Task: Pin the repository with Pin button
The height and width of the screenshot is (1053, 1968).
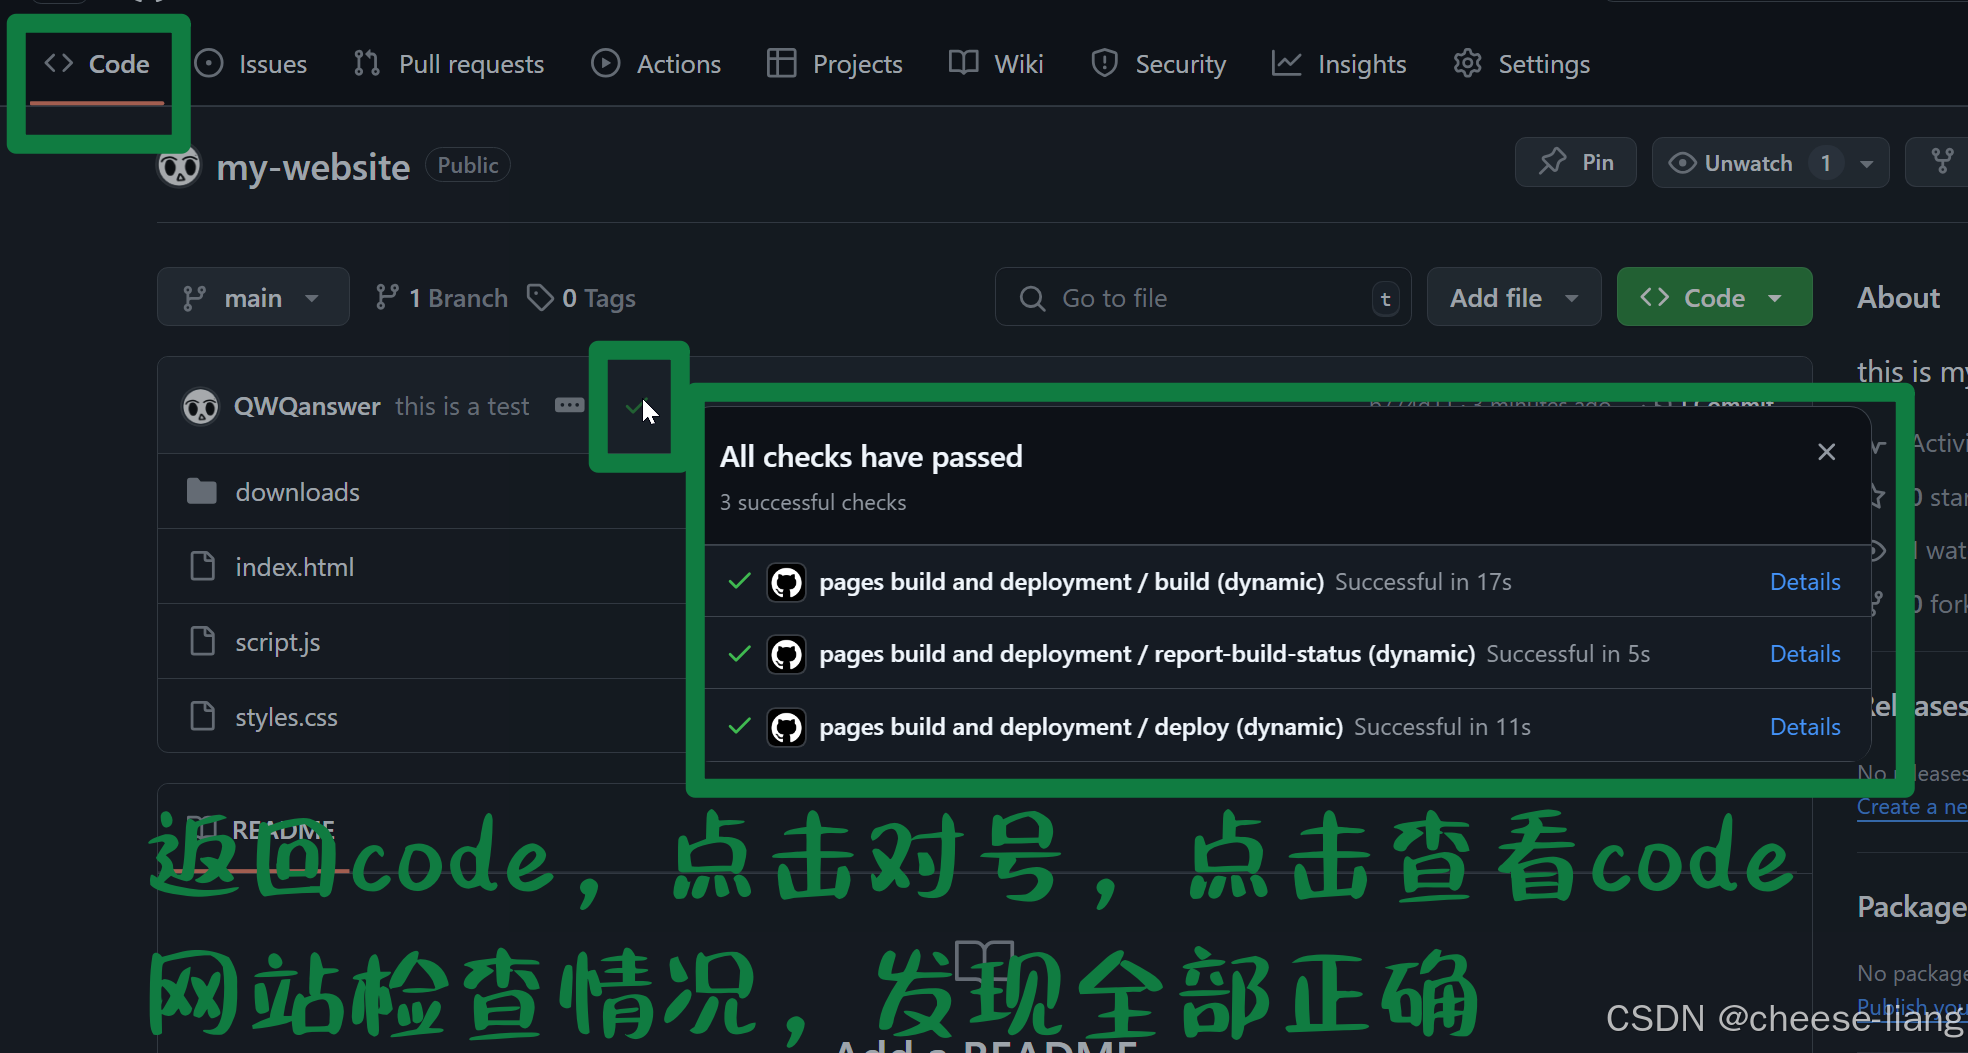Action: pyautogui.click(x=1576, y=162)
